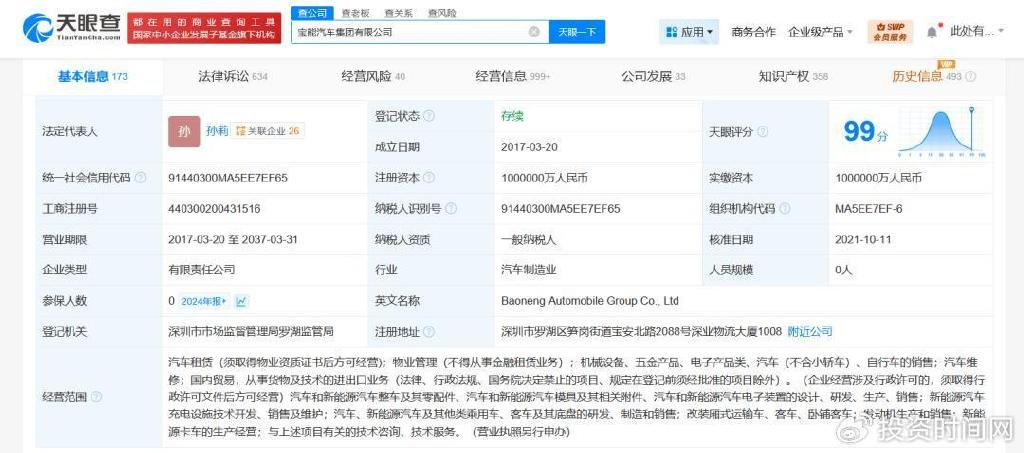Open the 商务合作 link
1024x453 pixels.
pos(753,31)
